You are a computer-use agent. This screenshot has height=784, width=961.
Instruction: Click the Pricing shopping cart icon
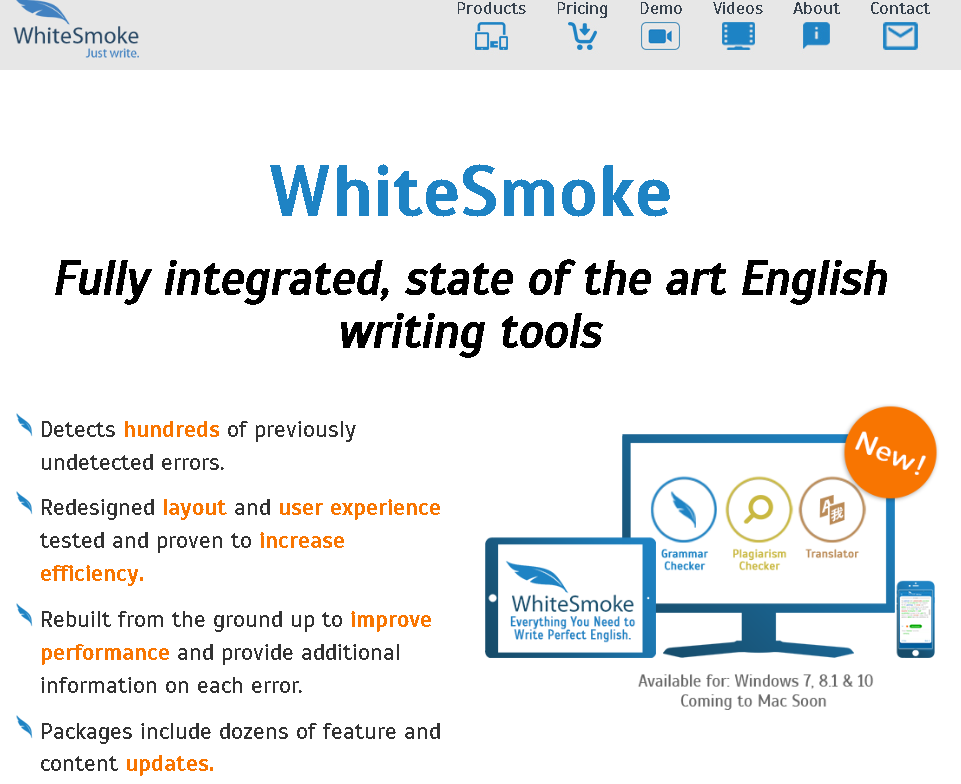click(582, 36)
